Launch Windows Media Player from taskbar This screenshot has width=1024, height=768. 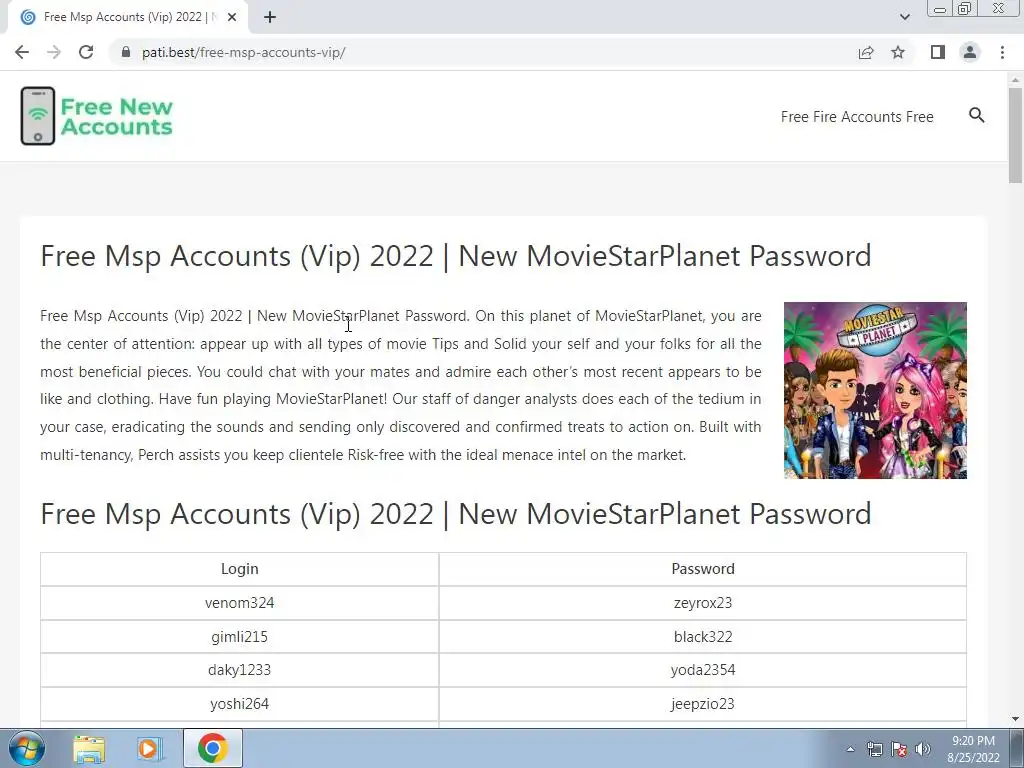[x=150, y=749]
